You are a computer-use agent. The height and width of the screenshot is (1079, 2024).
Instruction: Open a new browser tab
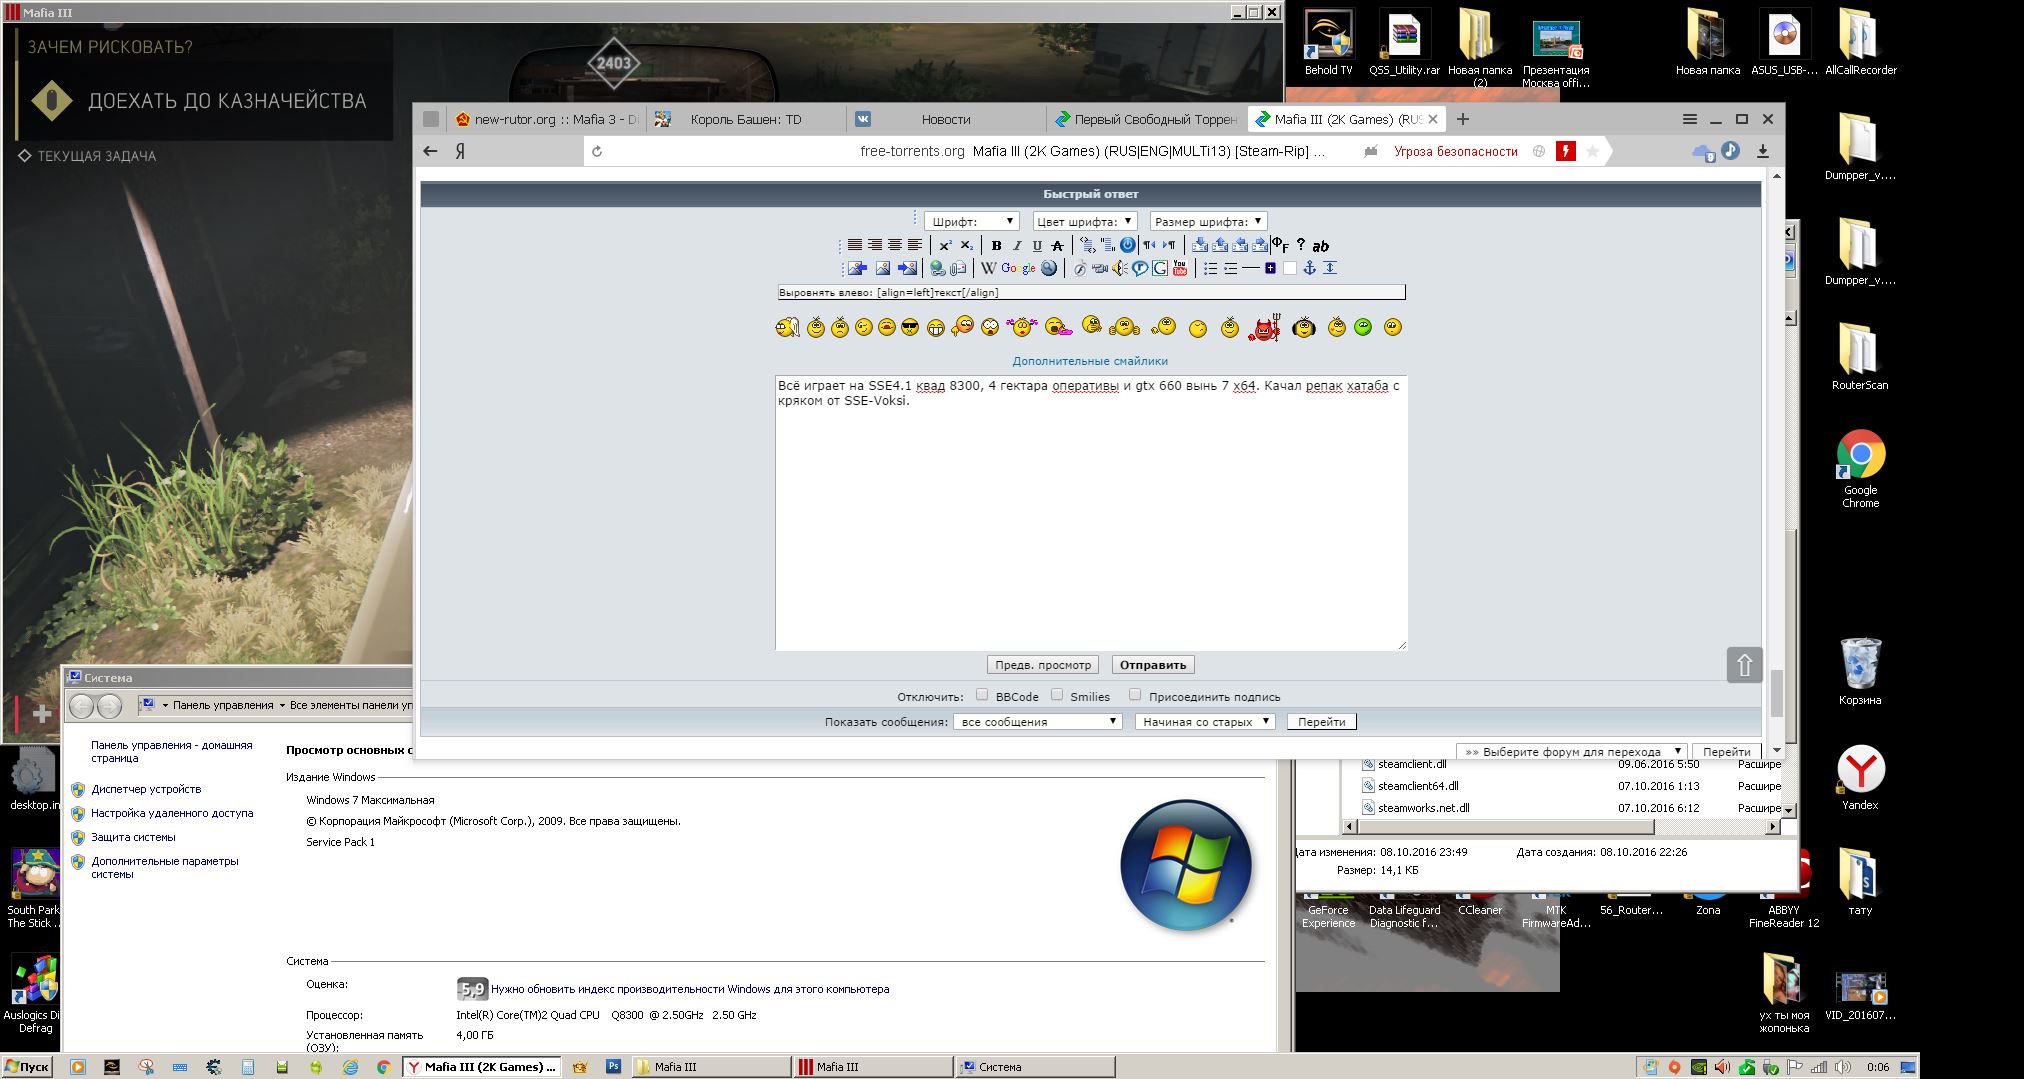pos(1463,119)
